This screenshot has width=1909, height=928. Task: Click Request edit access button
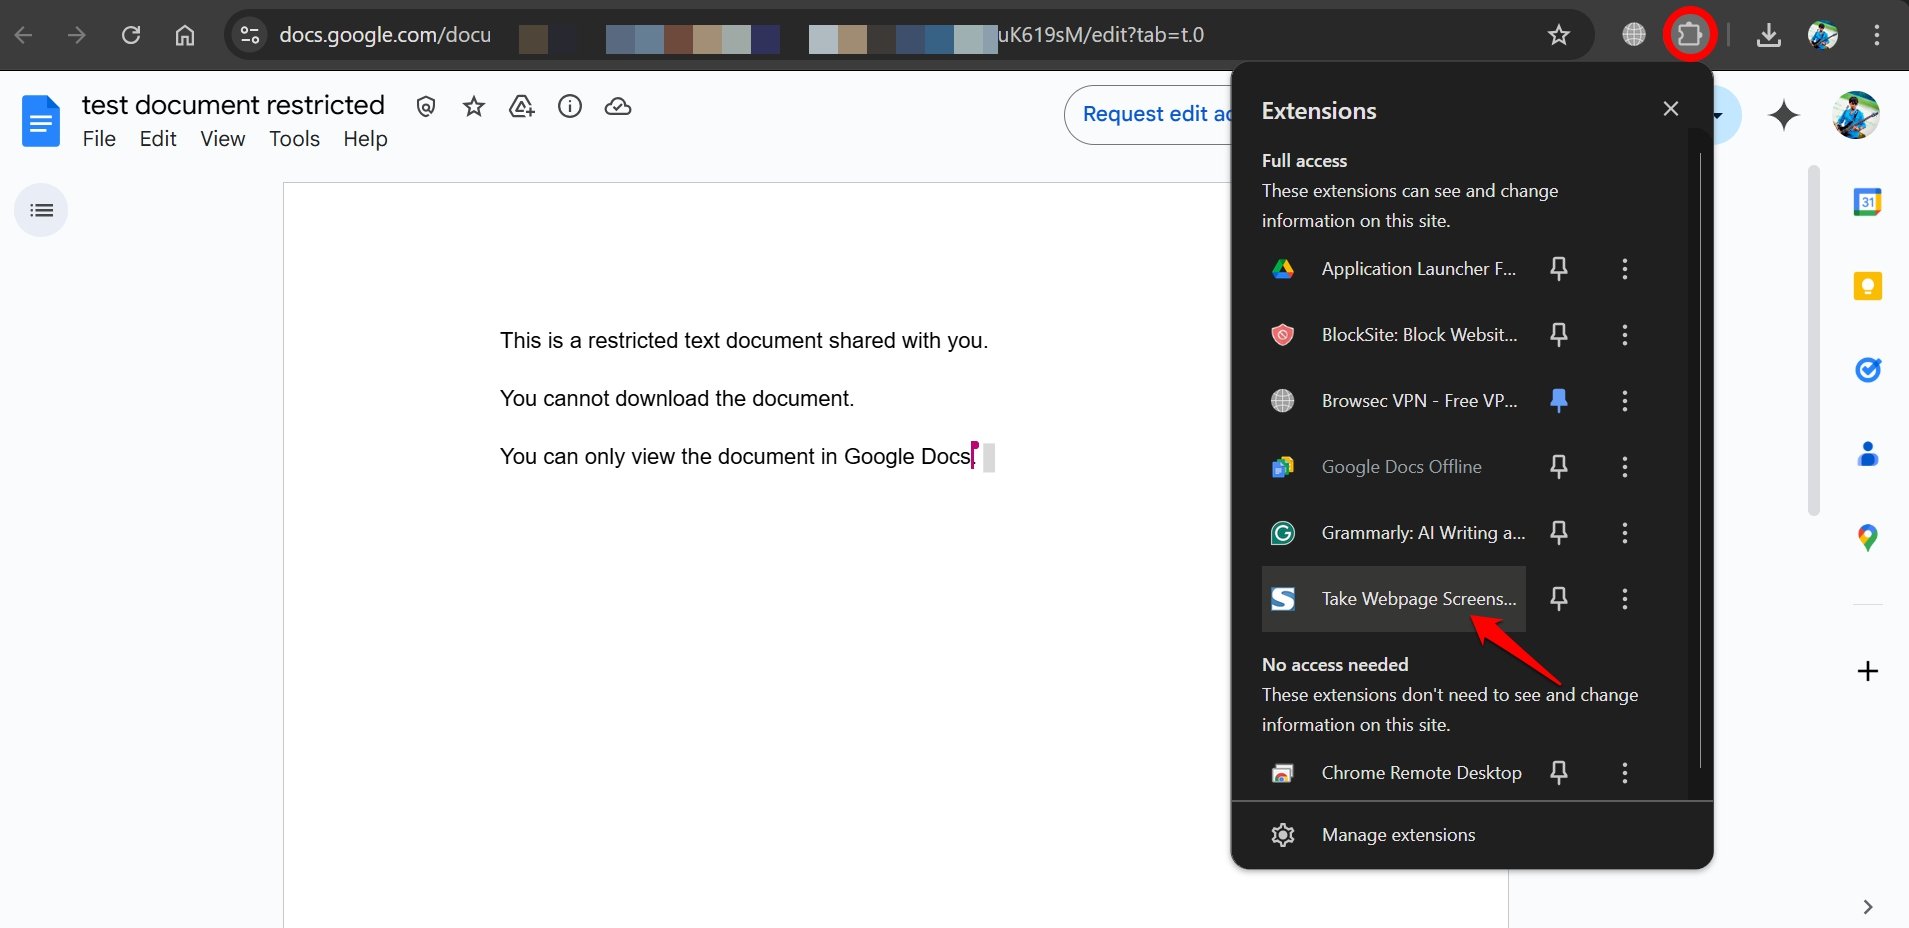coord(1149,114)
